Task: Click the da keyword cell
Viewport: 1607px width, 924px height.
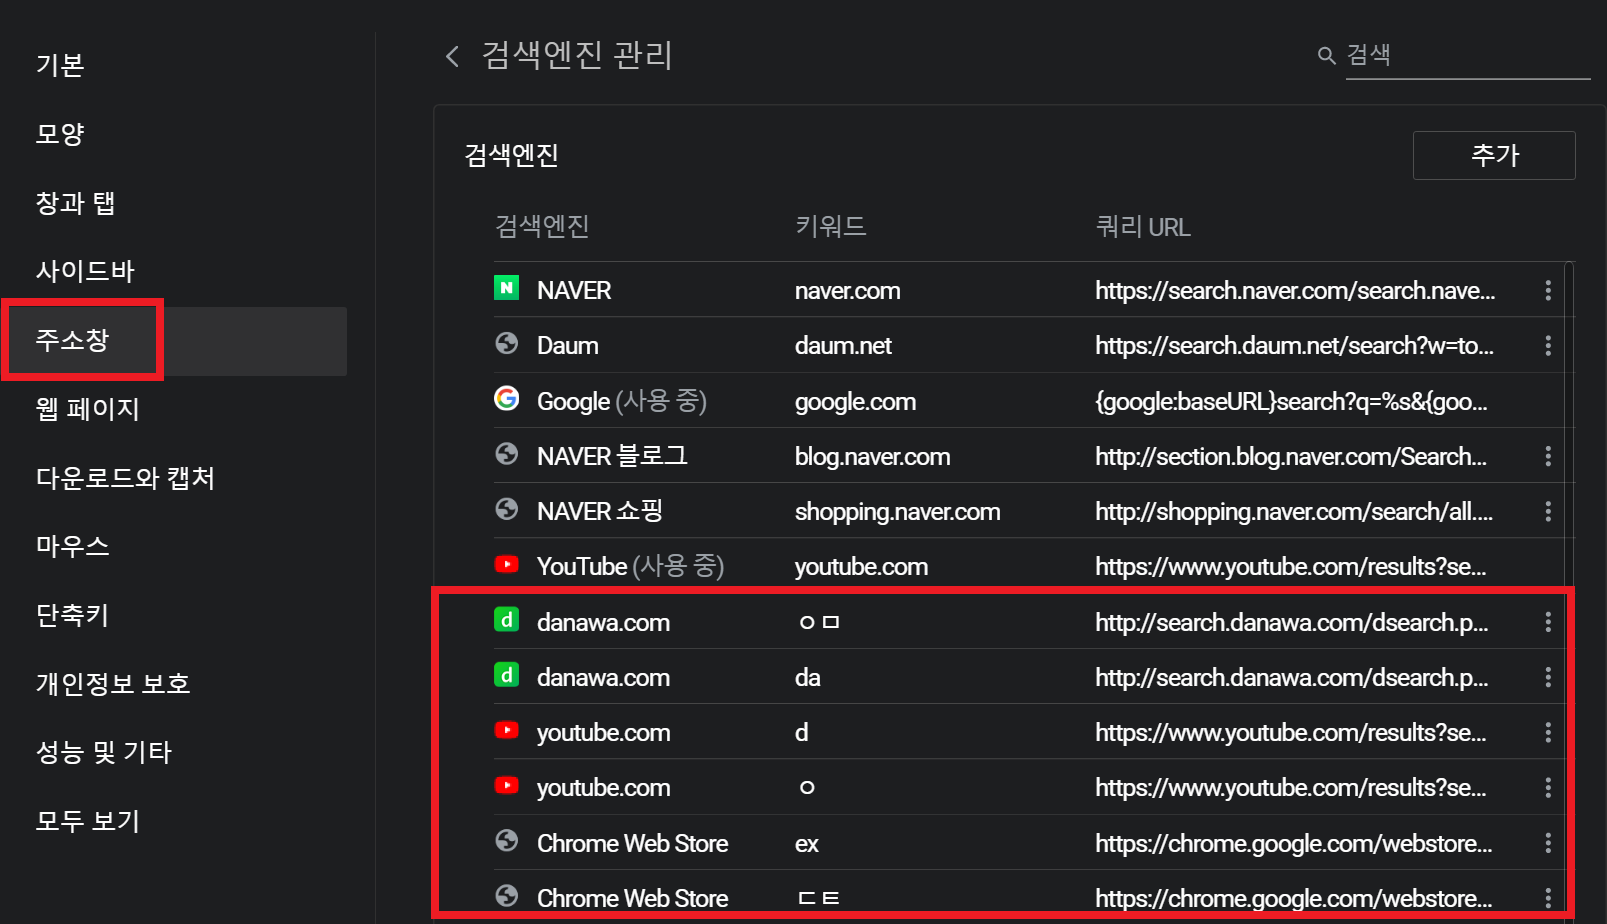Action: pos(808,677)
